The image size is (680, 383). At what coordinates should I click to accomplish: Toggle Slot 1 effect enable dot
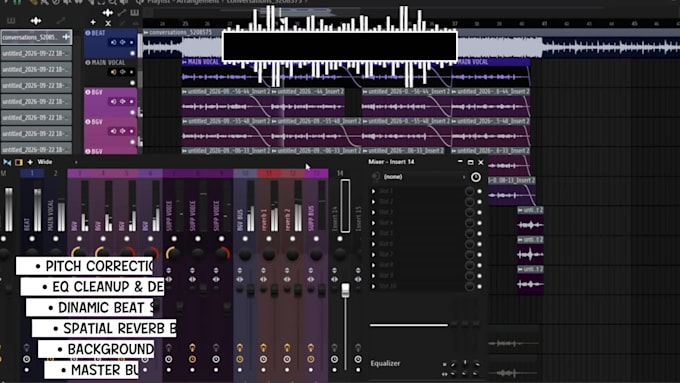tap(479, 191)
